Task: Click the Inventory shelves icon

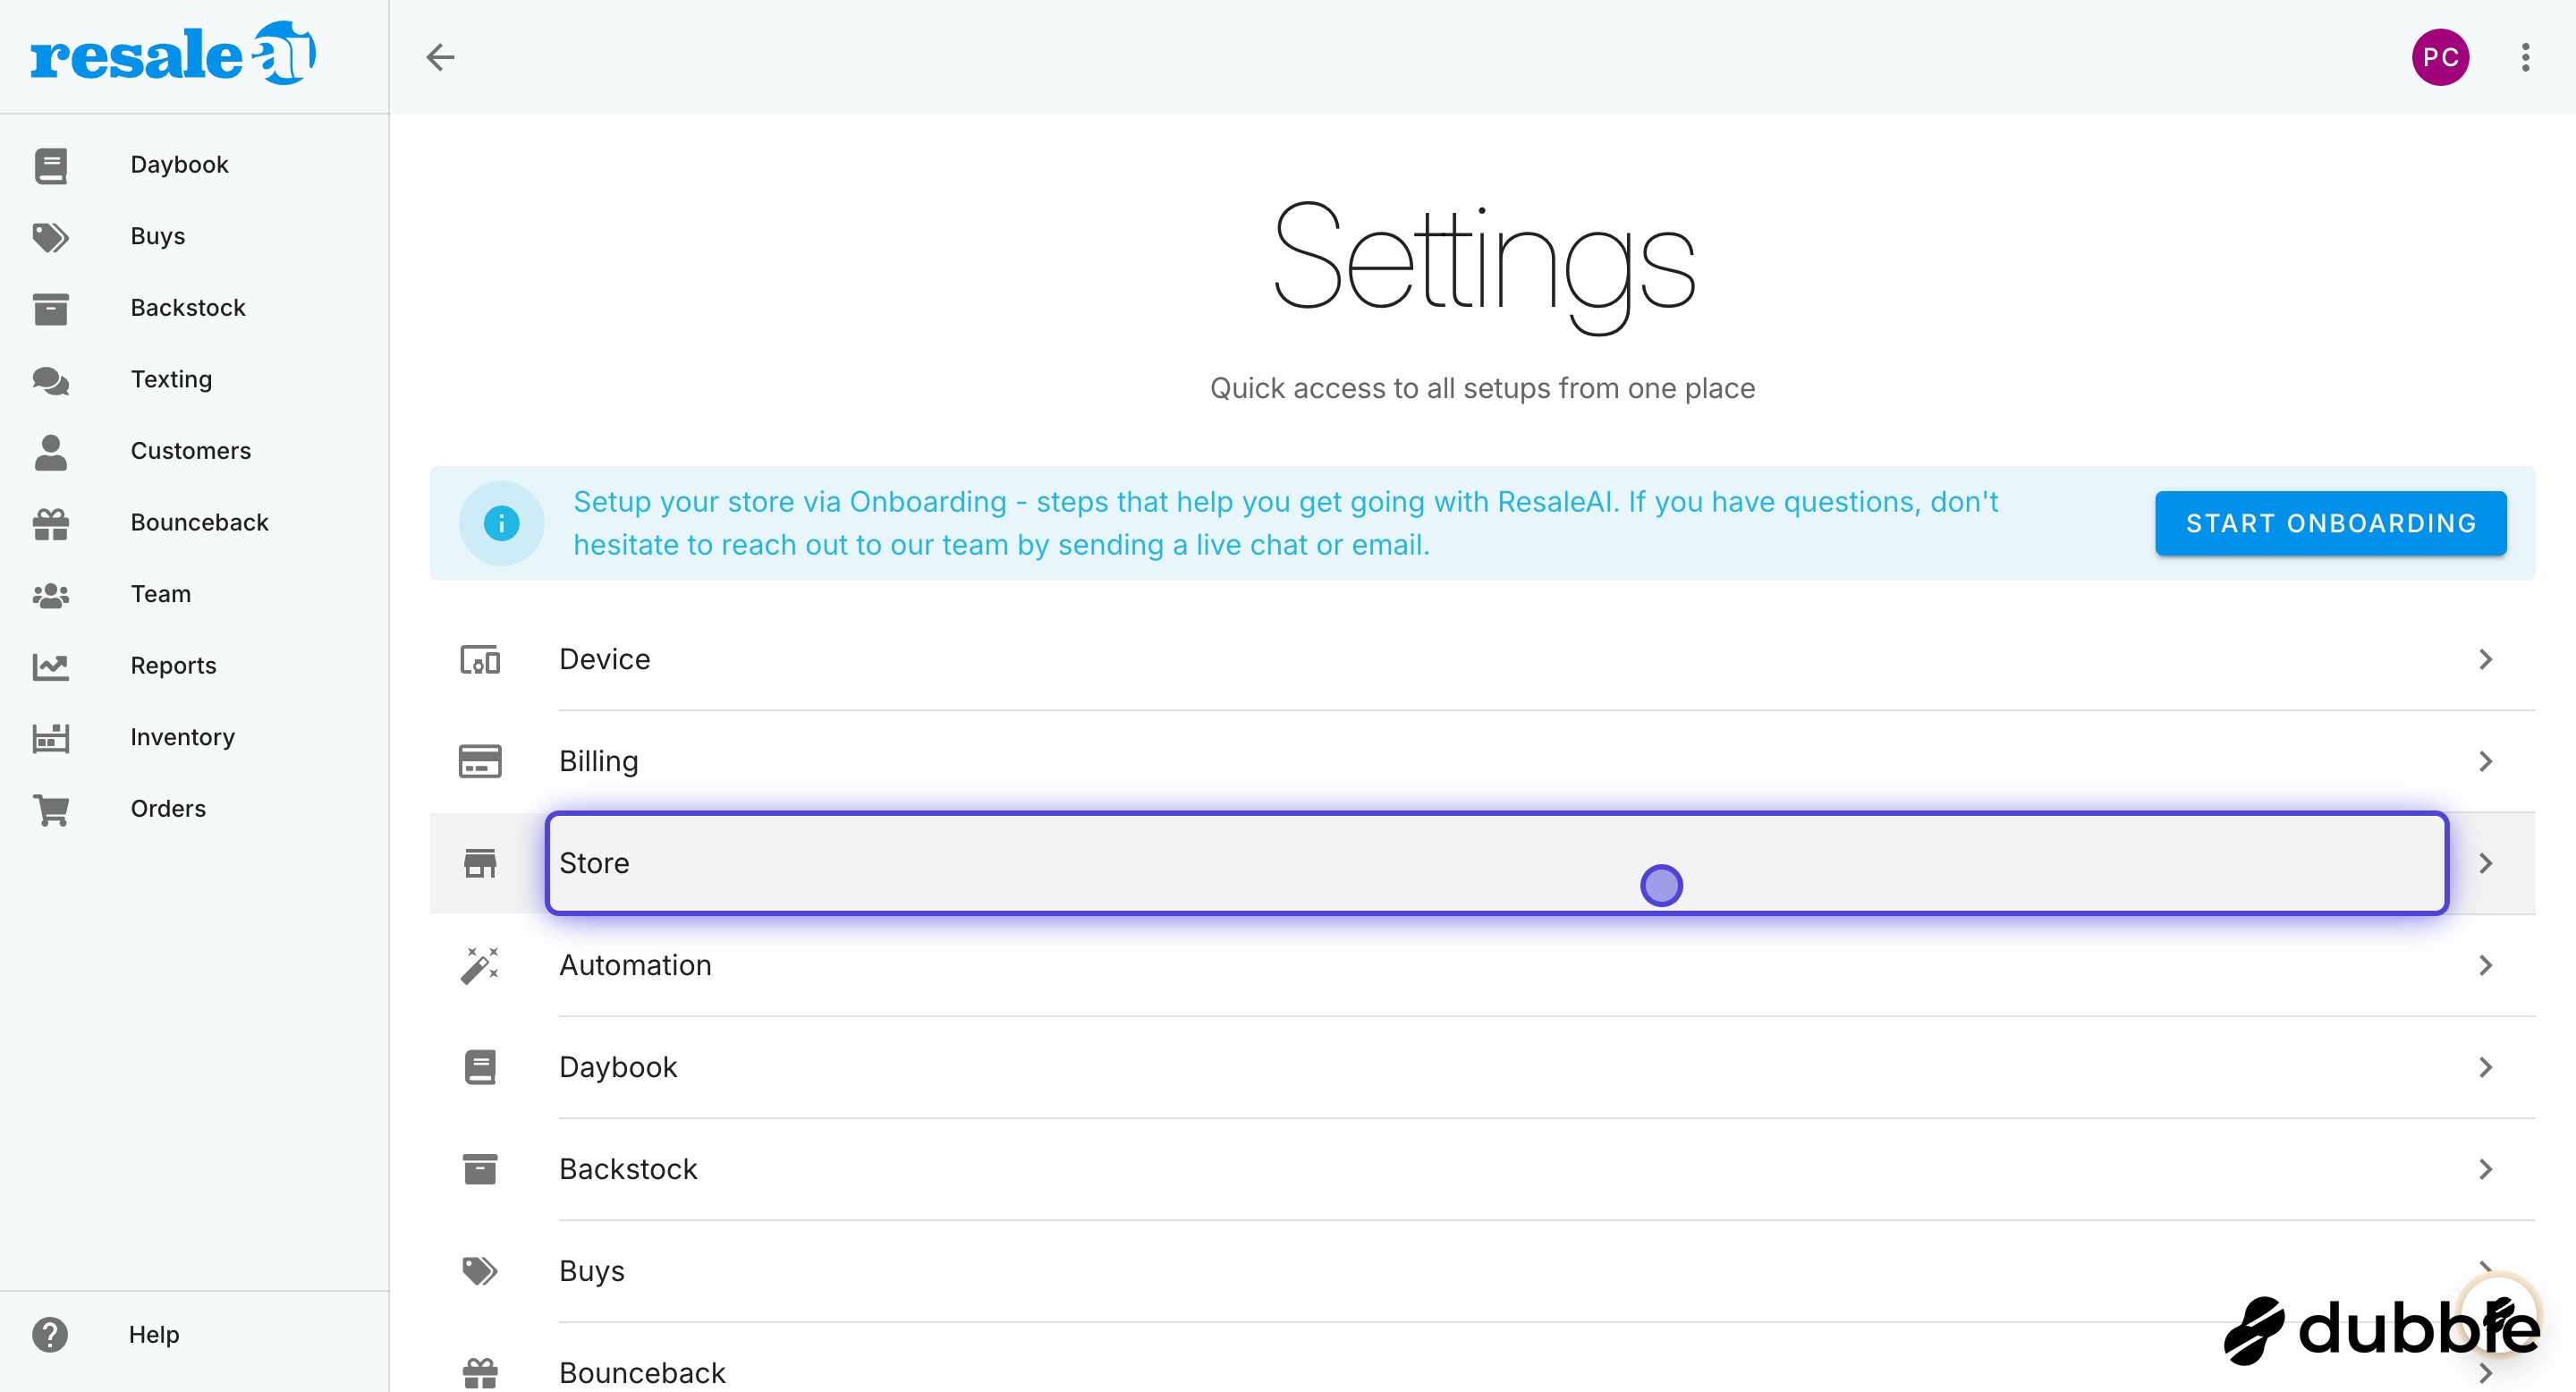Action: point(50,738)
